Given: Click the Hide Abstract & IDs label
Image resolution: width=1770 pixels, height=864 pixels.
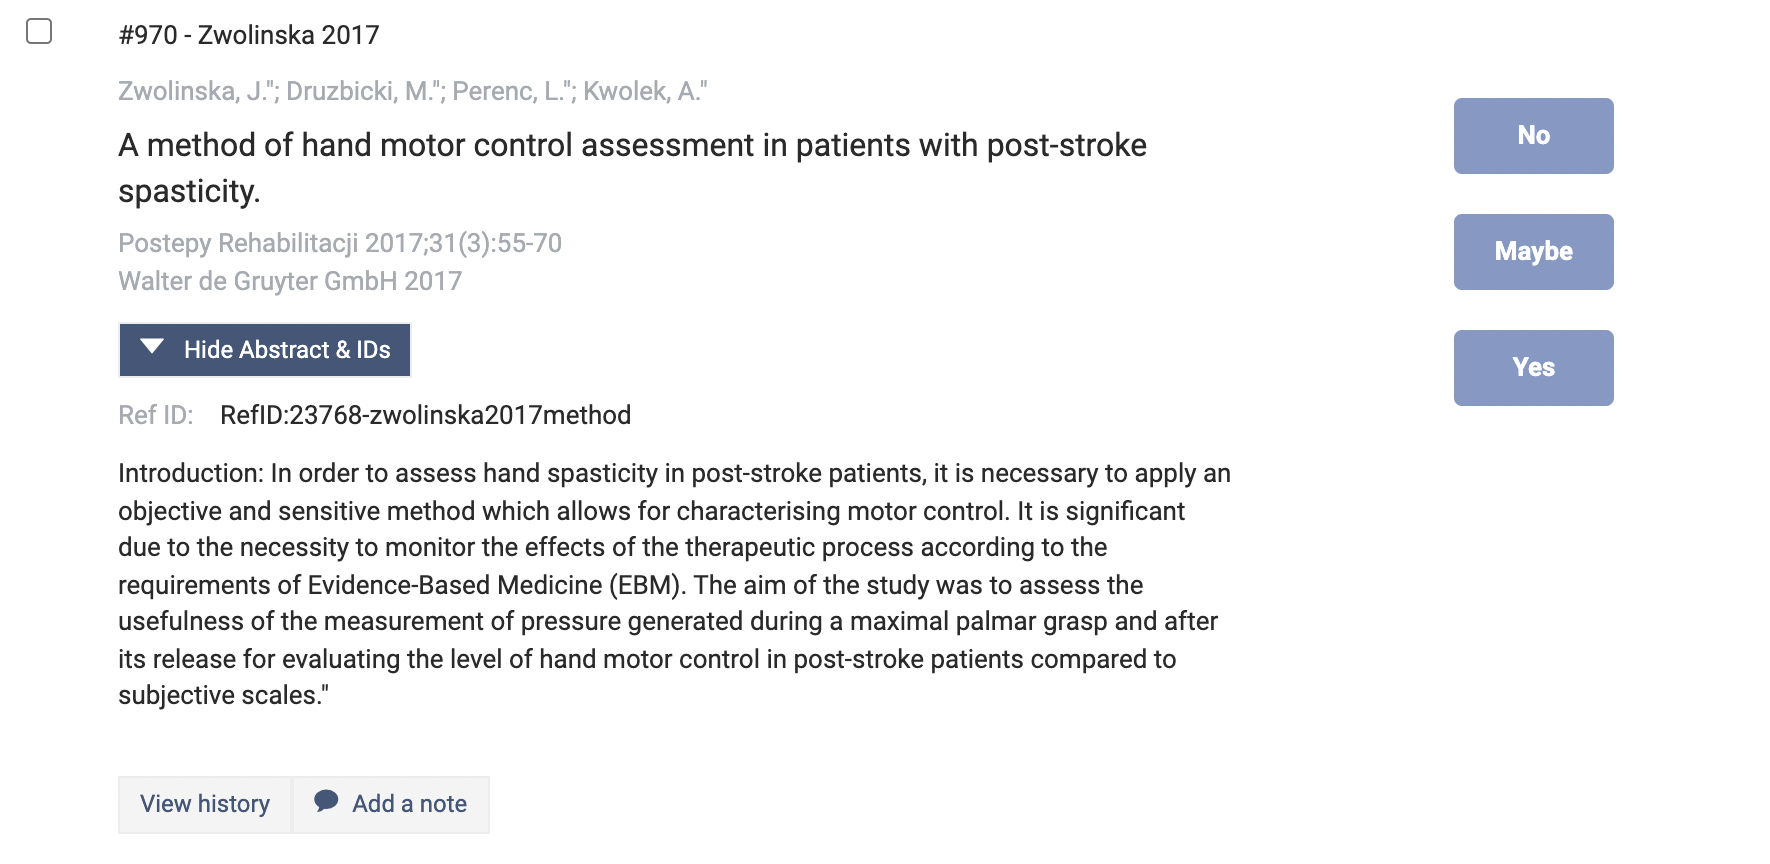Looking at the screenshot, I should point(287,350).
